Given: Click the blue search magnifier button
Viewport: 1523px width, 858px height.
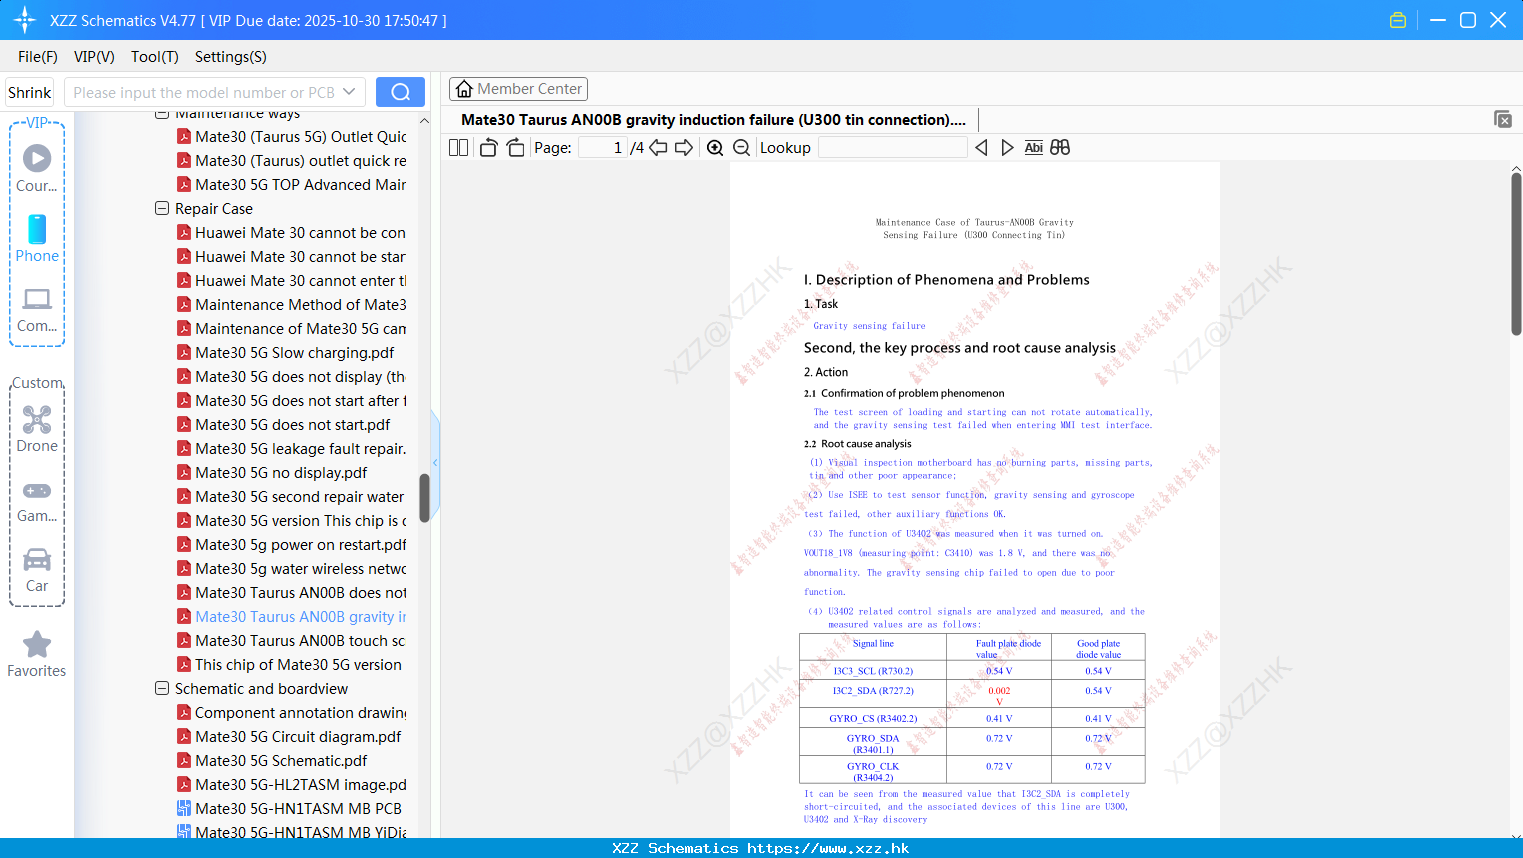Looking at the screenshot, I should [x=400, y=92].
